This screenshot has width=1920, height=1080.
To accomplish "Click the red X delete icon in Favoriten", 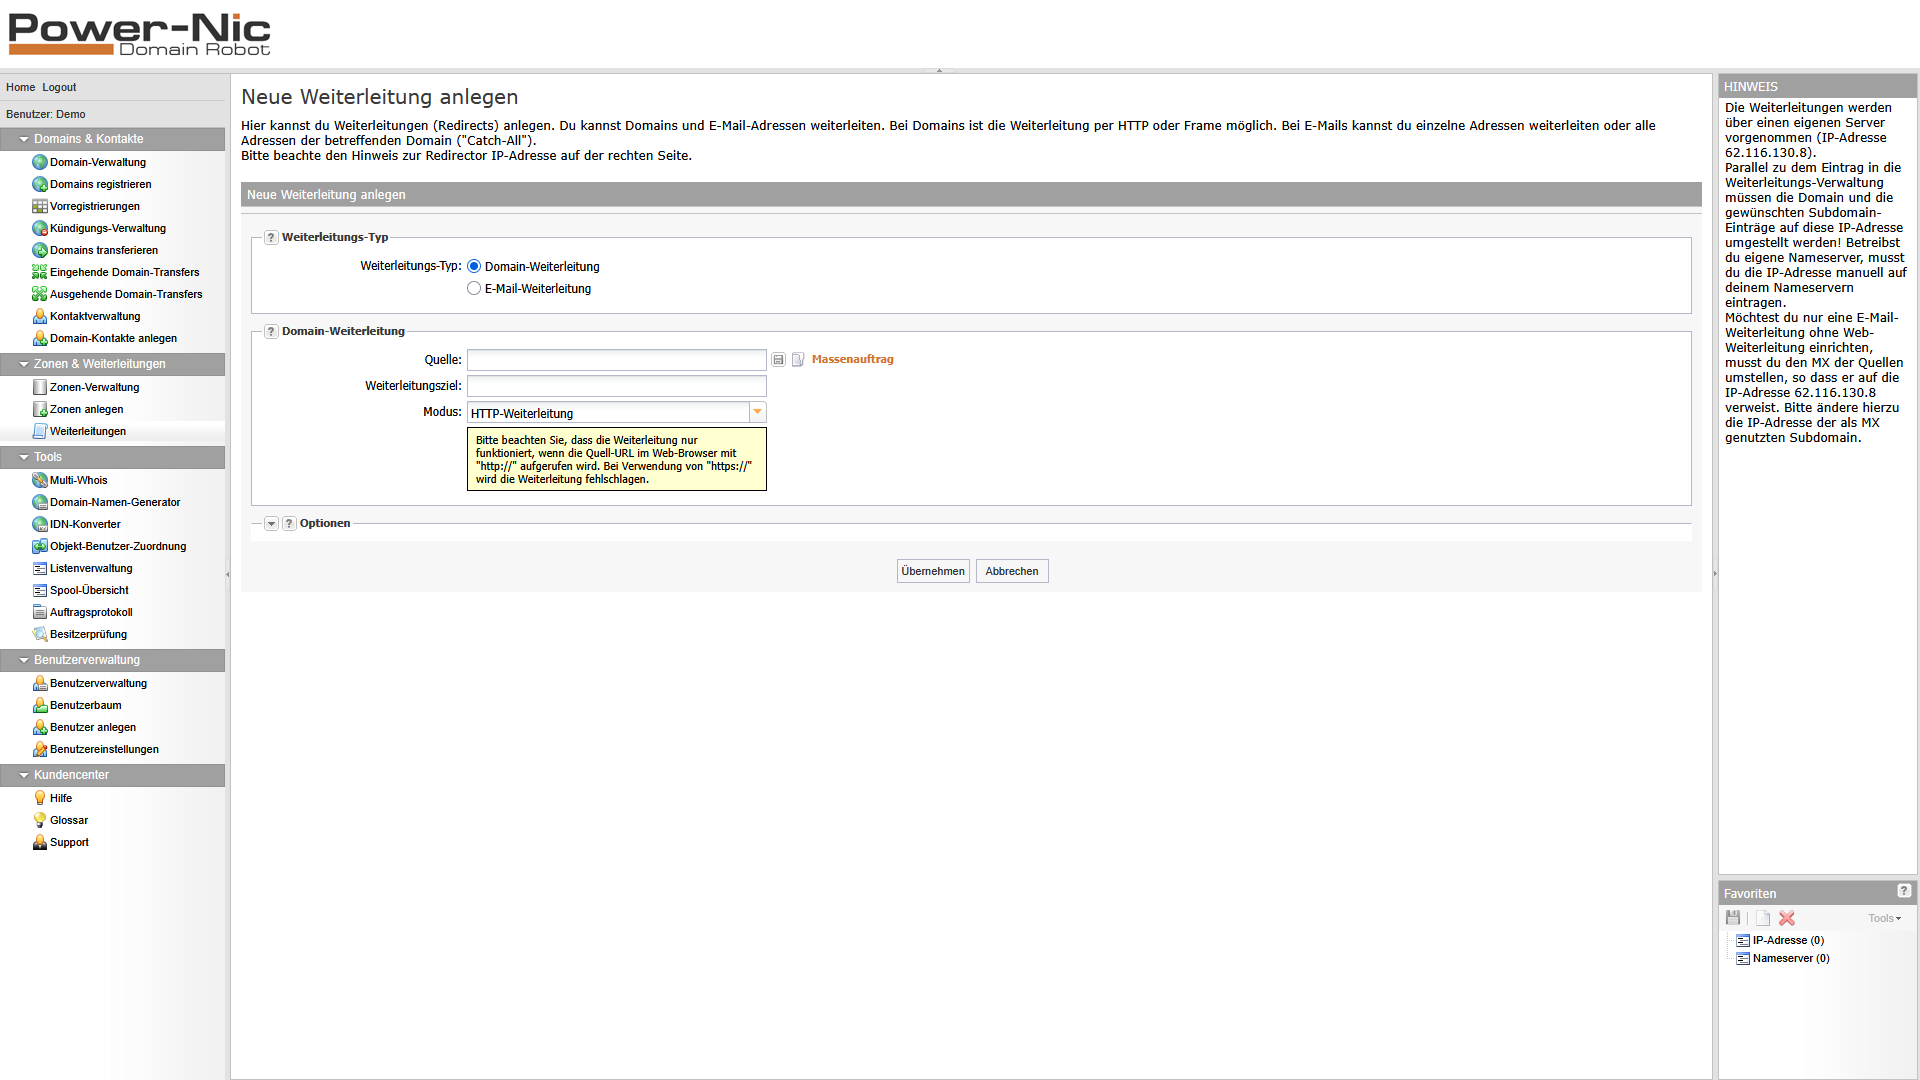I will coord(1787,918).
